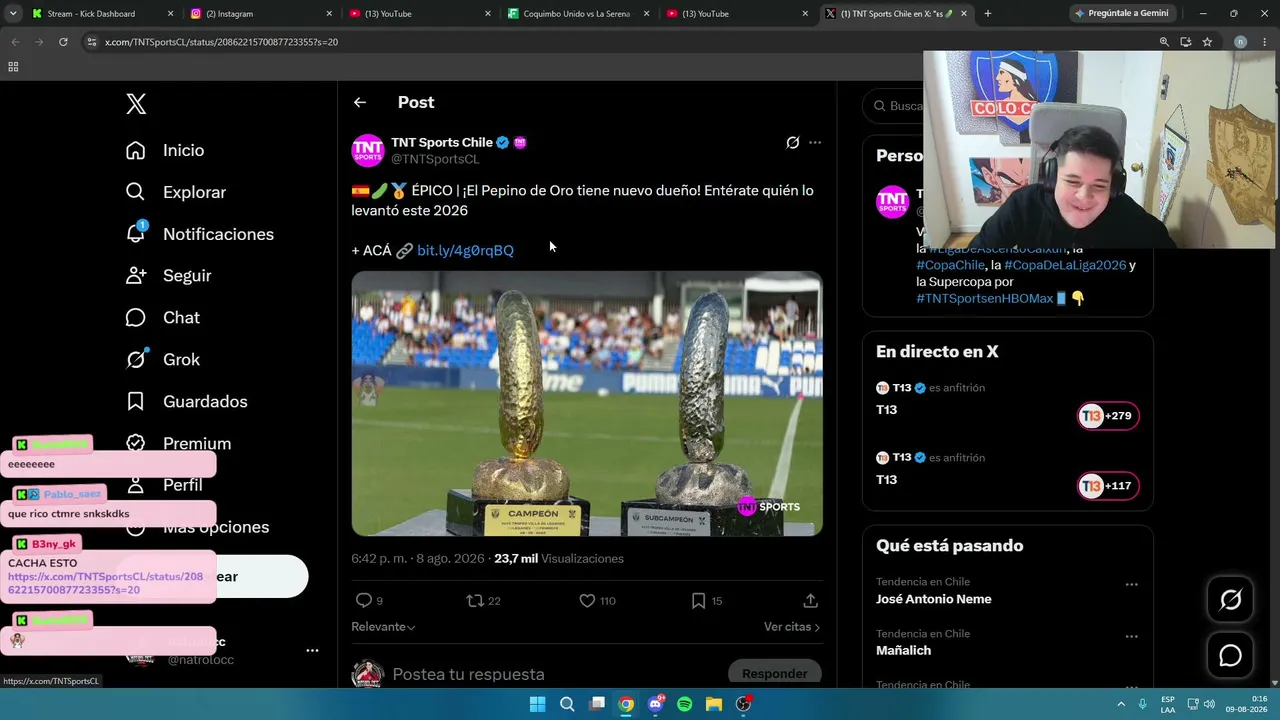Open the Chrome apps grid shortcut
The image size is (1280, 720).
[x=13, y=67]
